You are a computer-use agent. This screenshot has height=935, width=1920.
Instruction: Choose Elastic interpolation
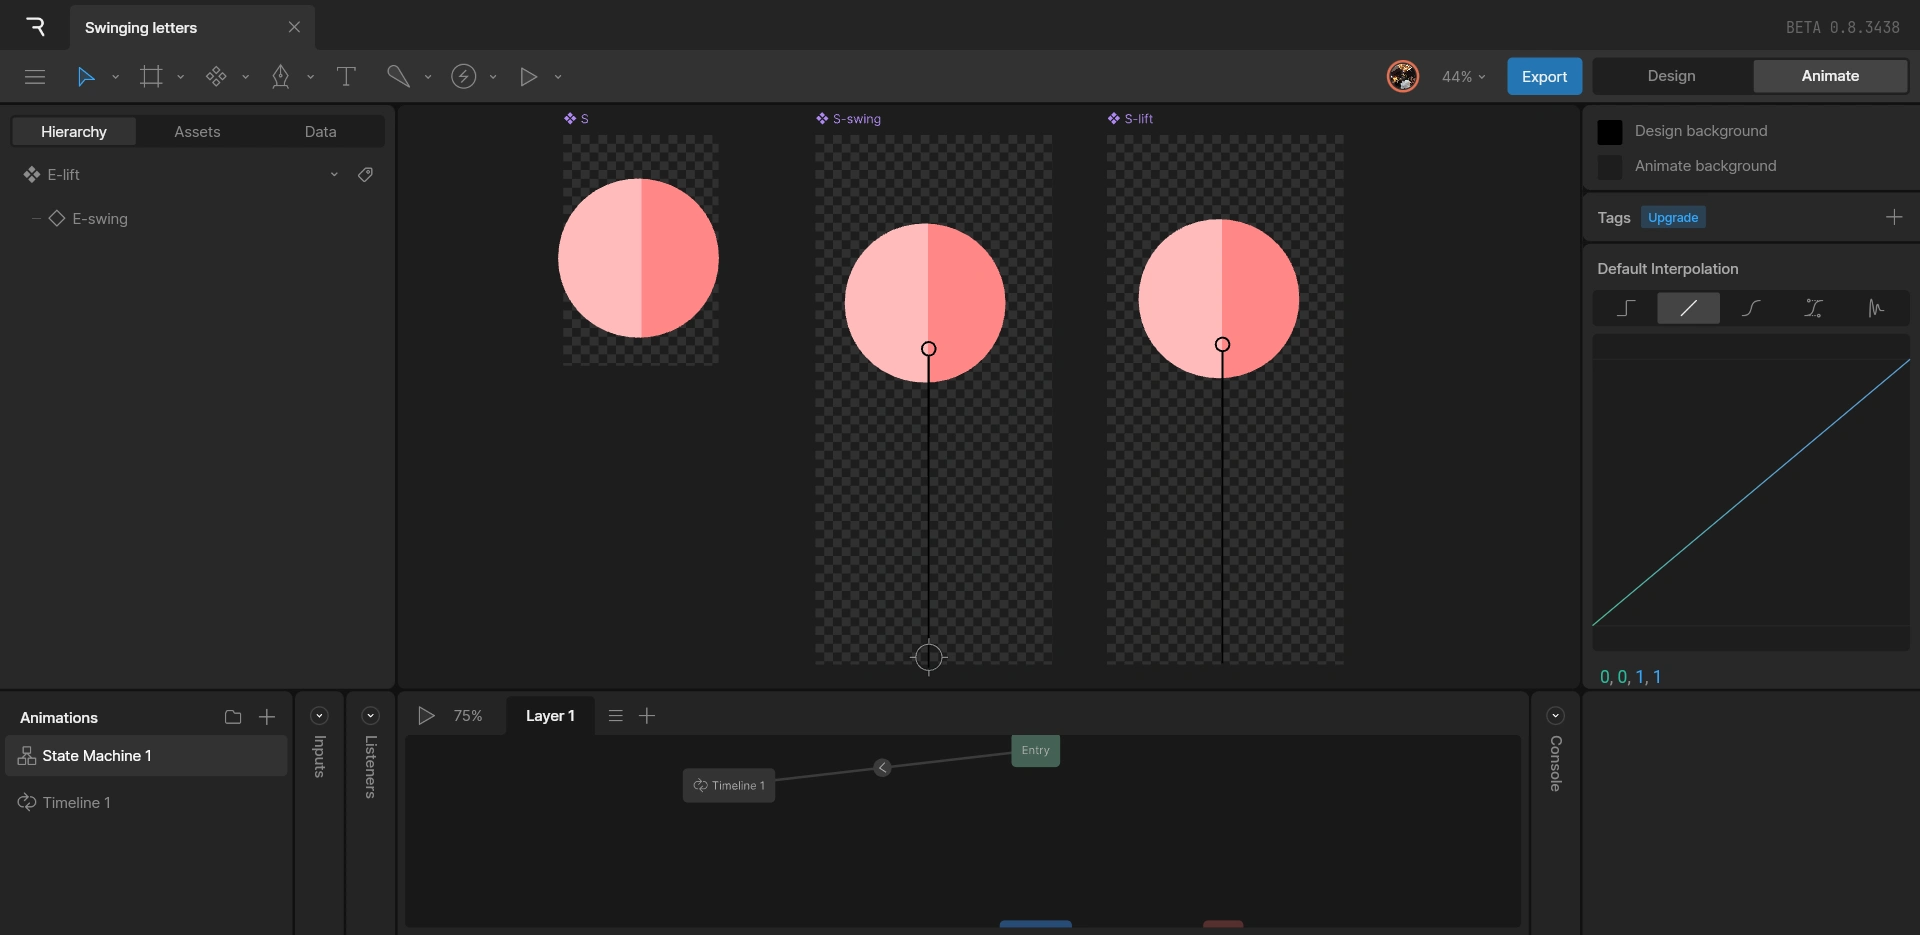1876,308
